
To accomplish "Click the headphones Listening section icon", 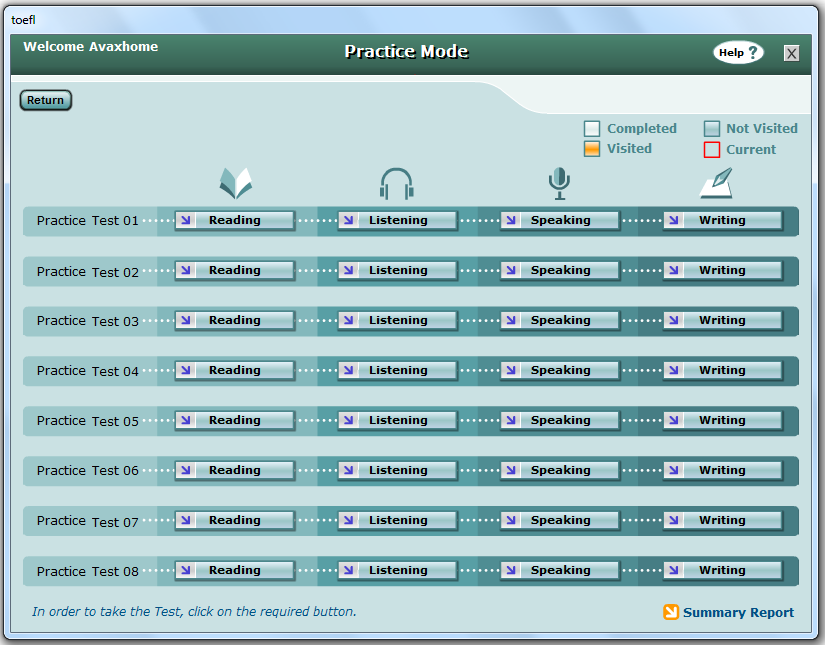I will tap(397, 184).
